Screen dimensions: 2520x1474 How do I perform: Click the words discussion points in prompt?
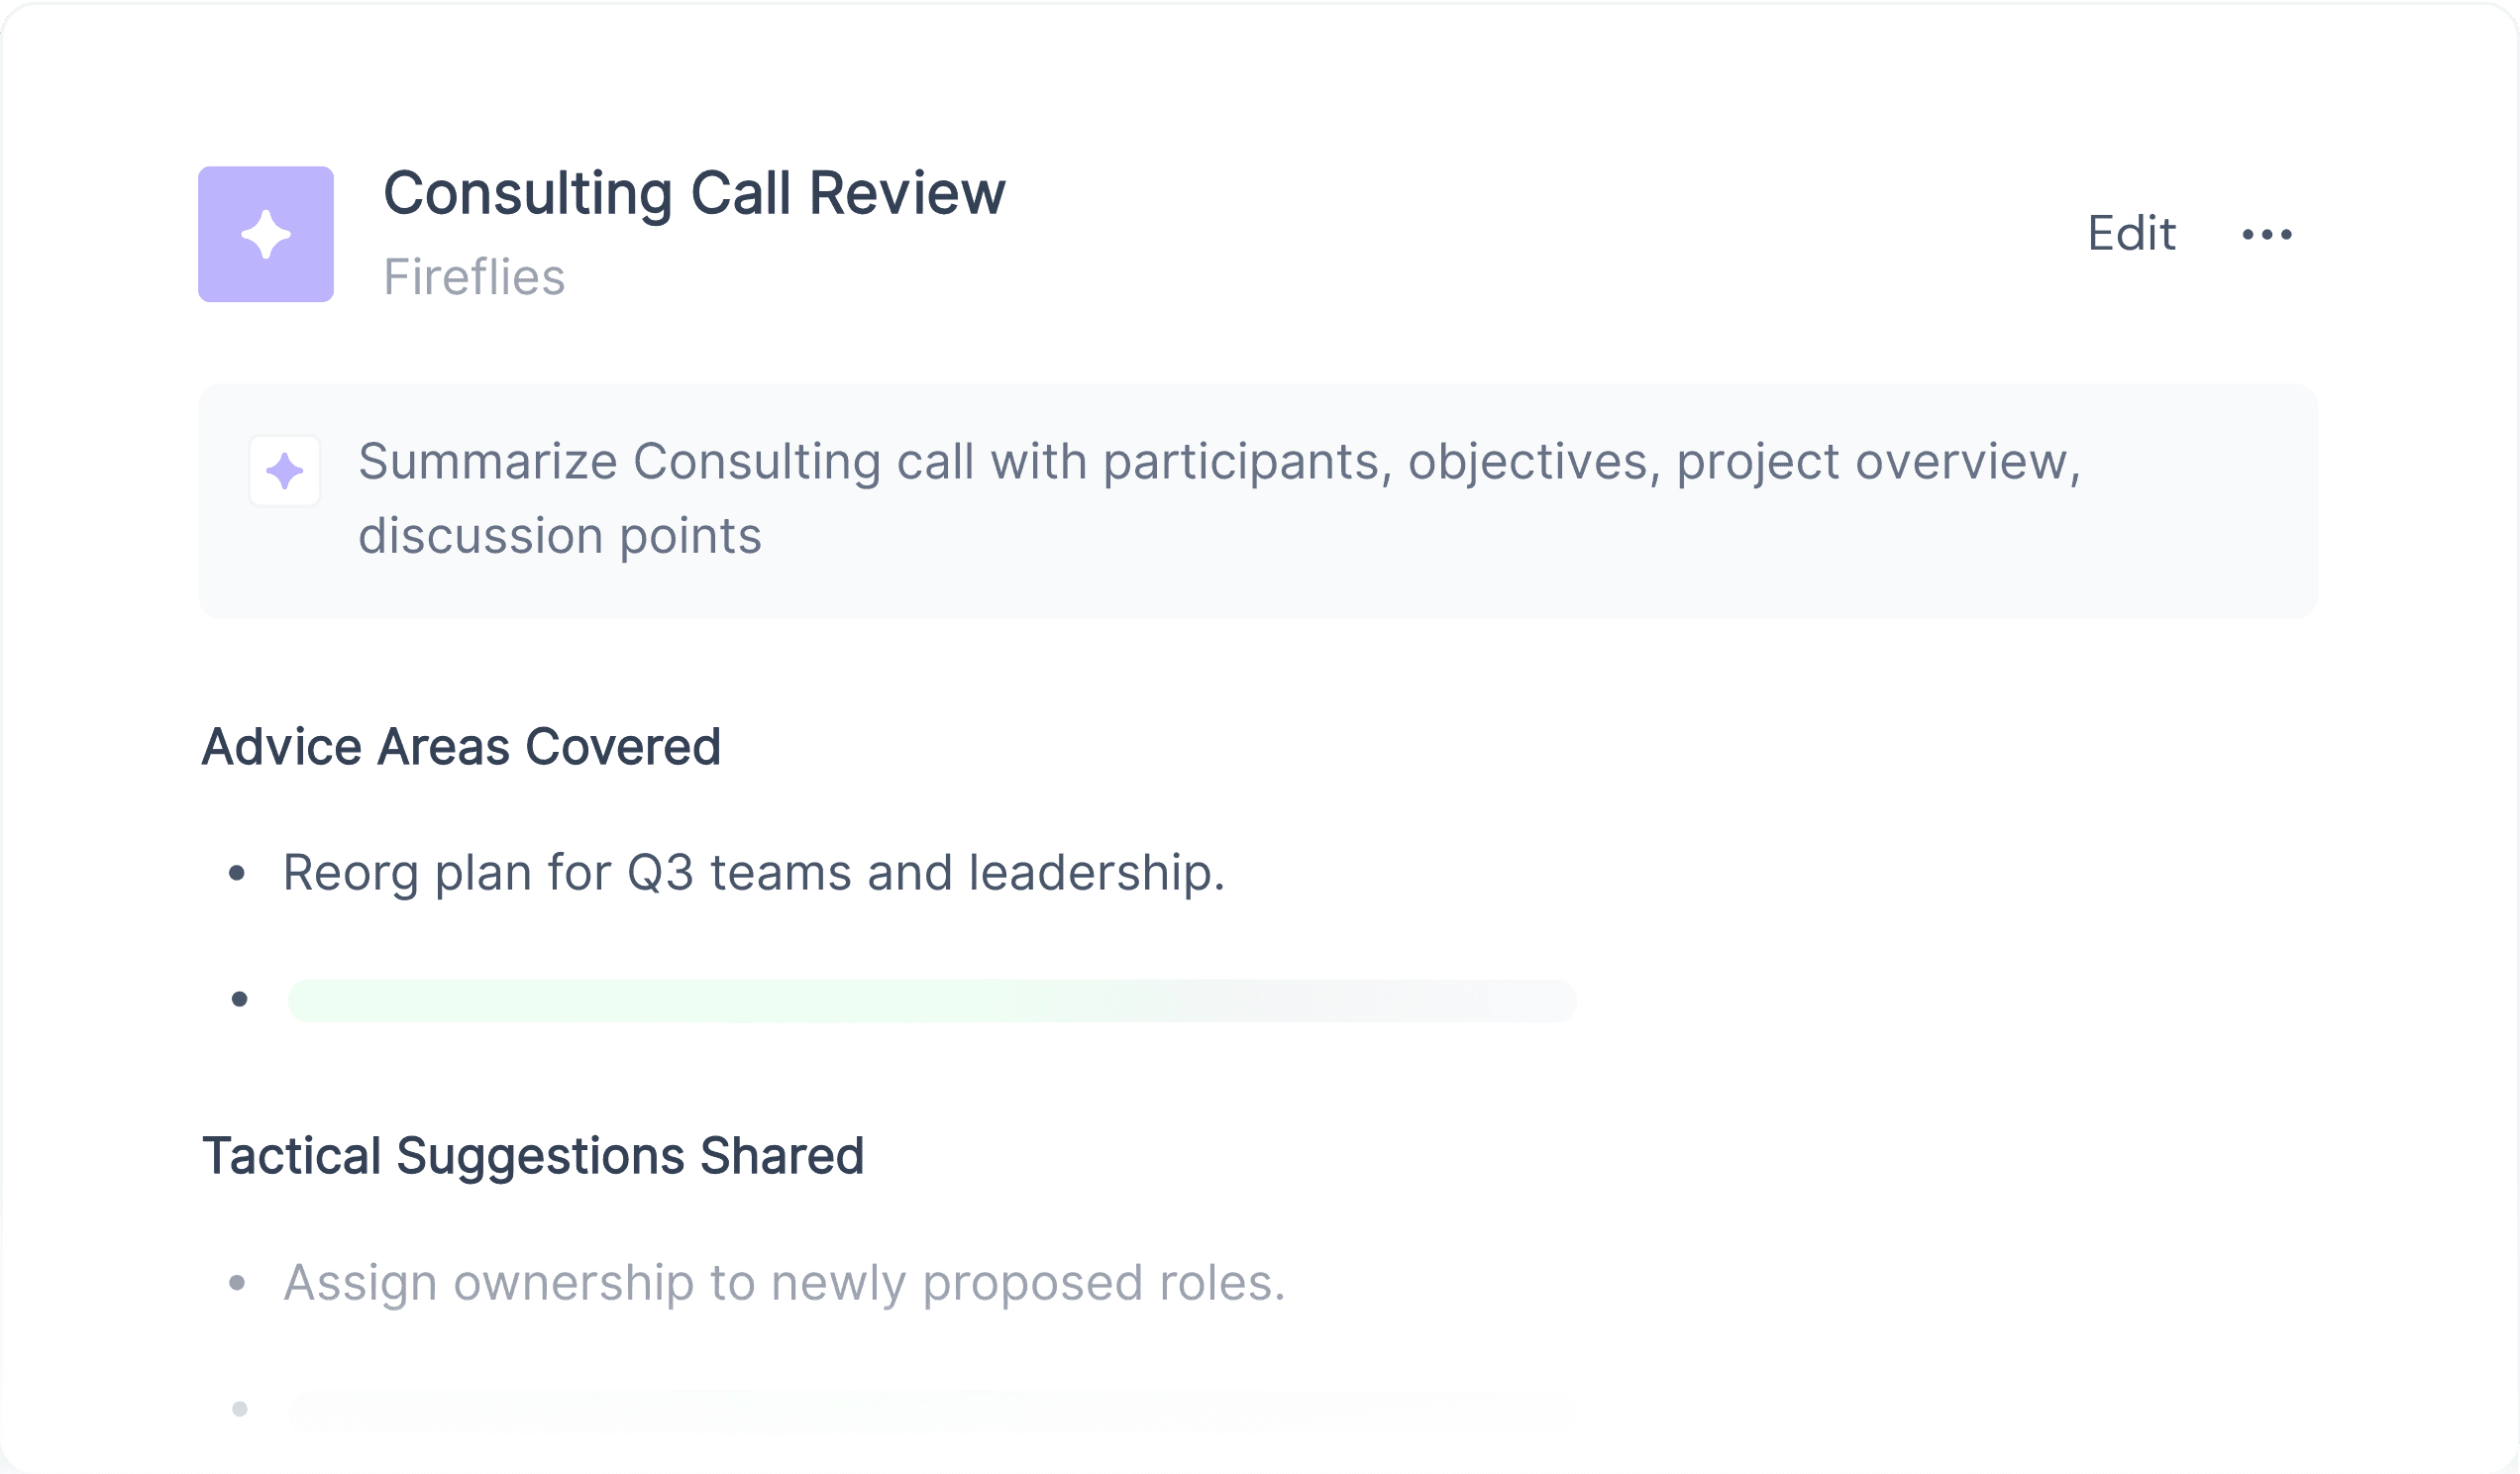point(560,536)
